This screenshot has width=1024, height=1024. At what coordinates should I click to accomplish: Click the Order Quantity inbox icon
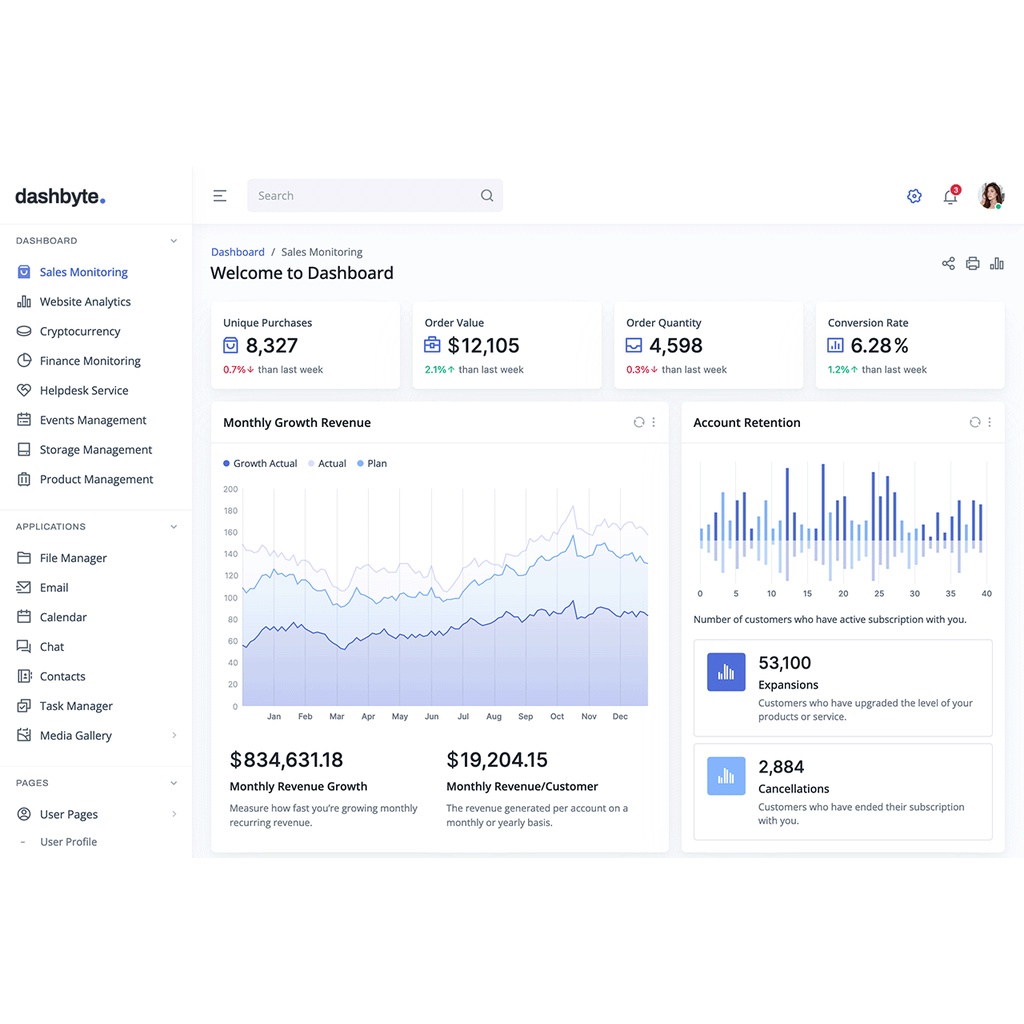click(633, 345)
